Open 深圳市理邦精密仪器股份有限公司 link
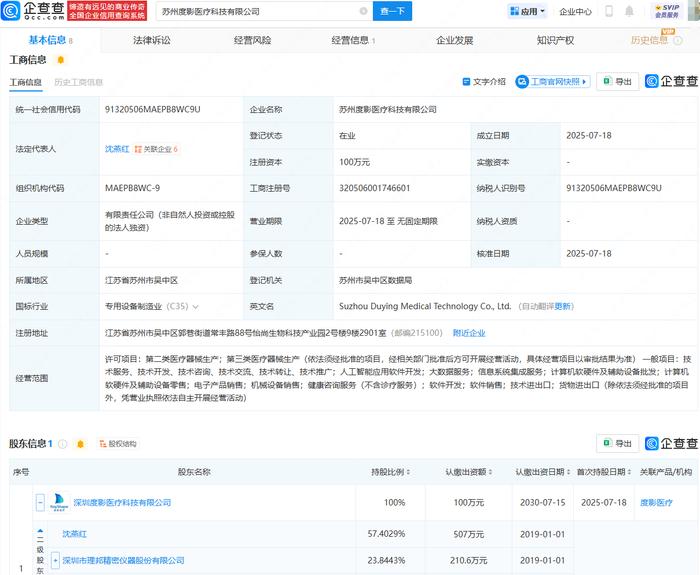 point(123,560)
